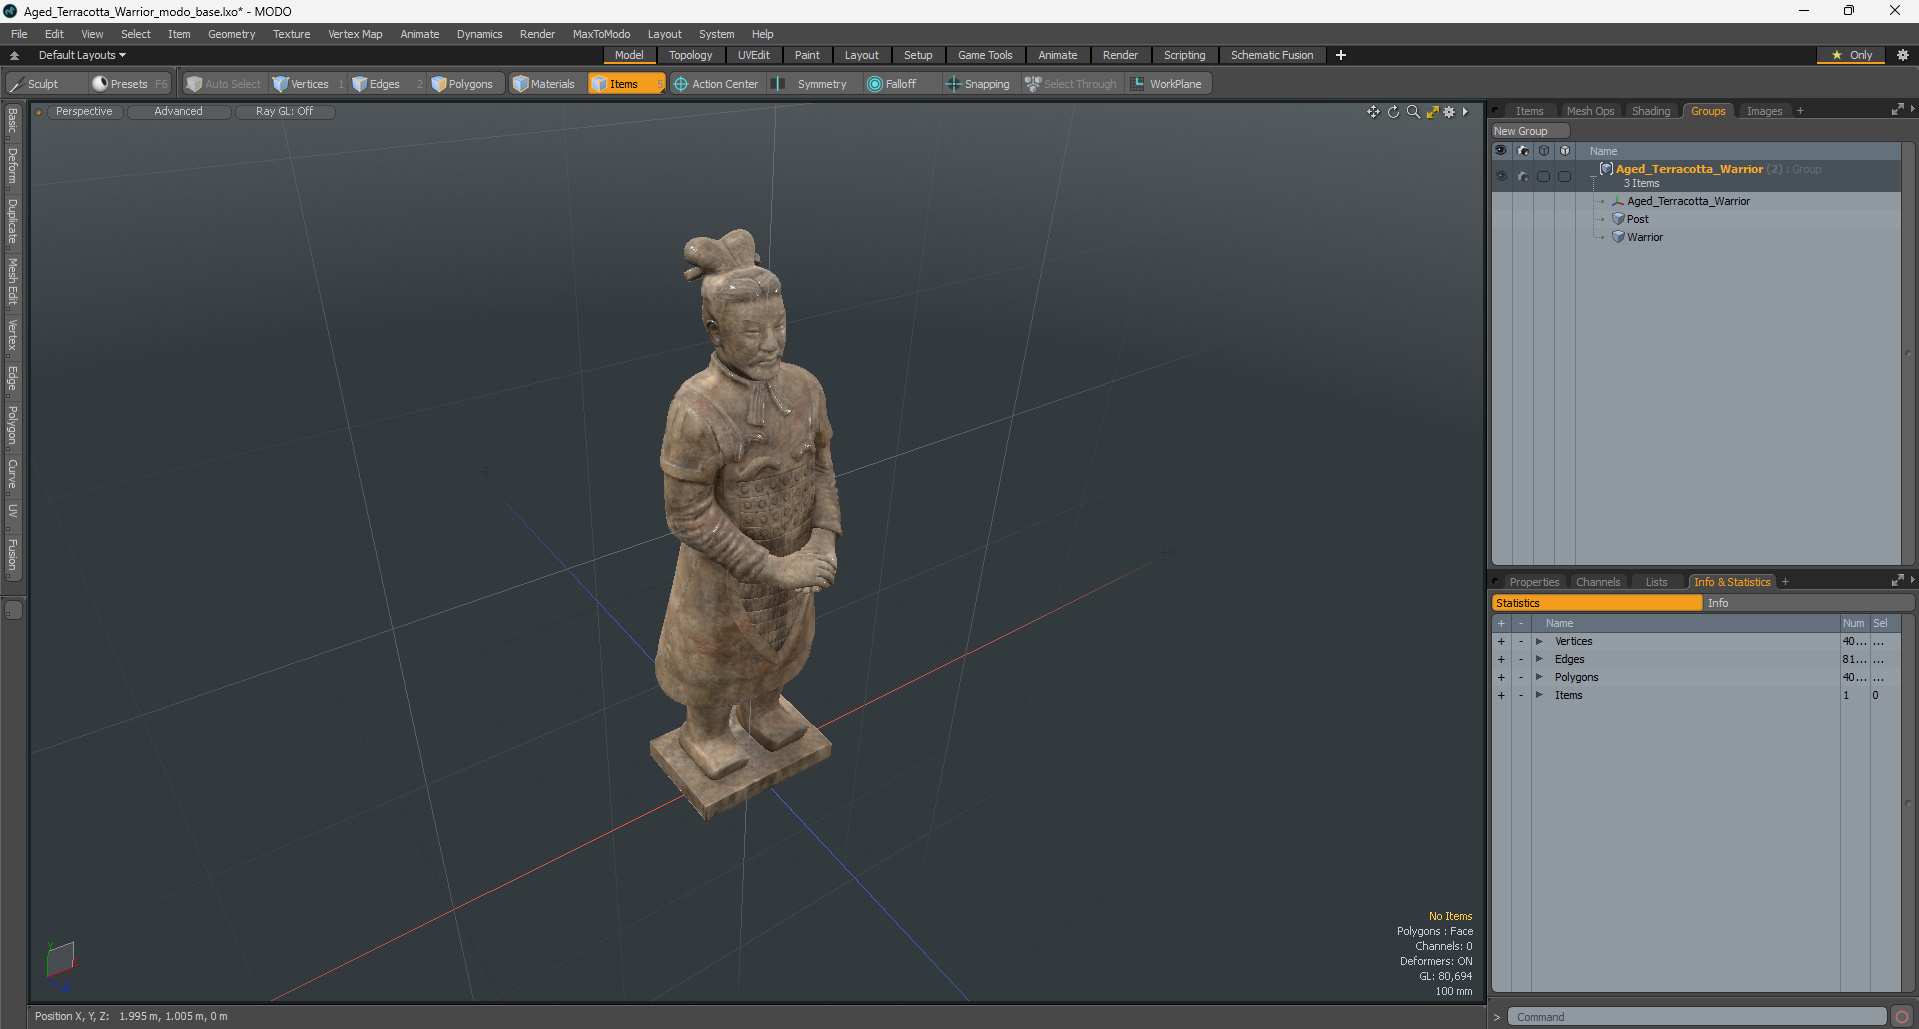Open the viewport settings gear

(x=1449, y=112)
